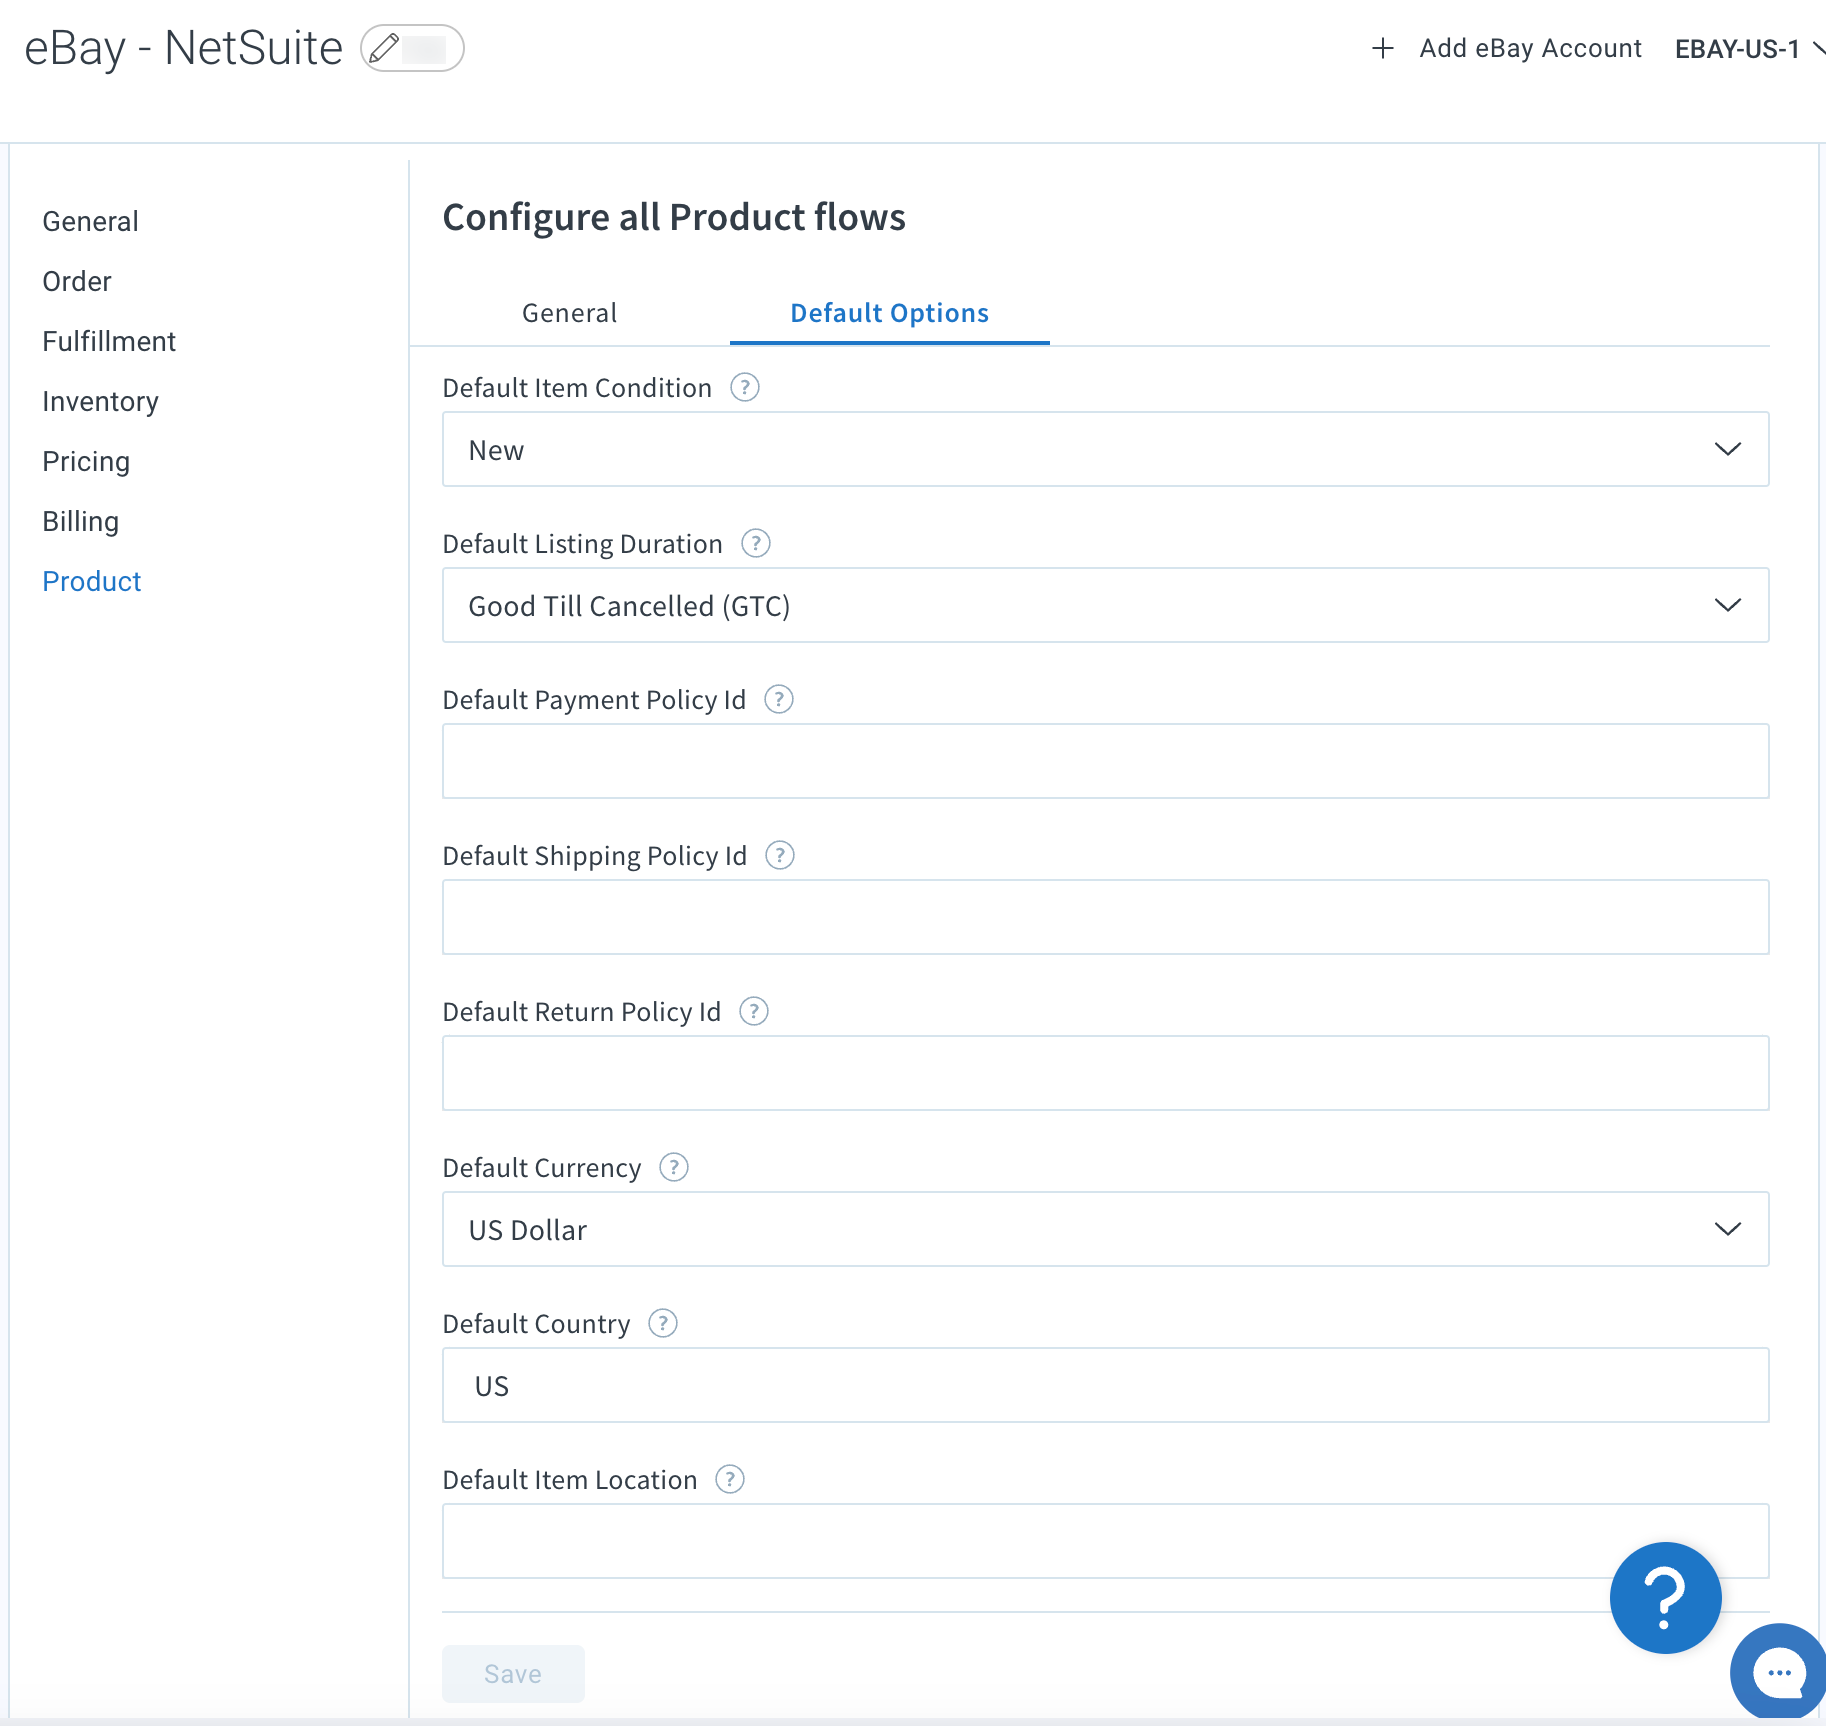Open General section in sidebar
1826x1726 pixels.
point(90,221)
